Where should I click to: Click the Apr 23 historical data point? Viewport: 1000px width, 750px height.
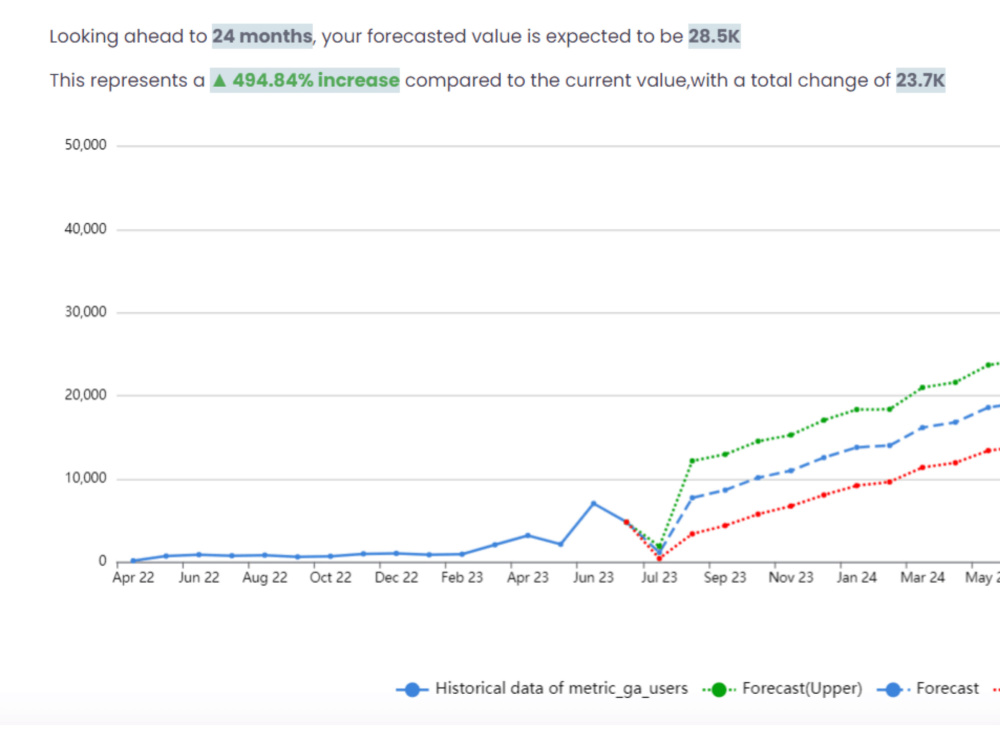pos(527,536)
